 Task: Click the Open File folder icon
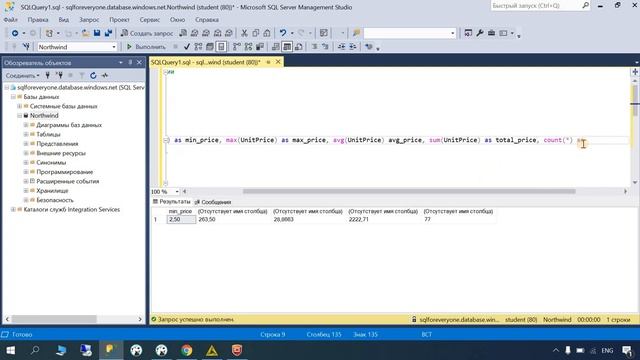click(85, 33)
